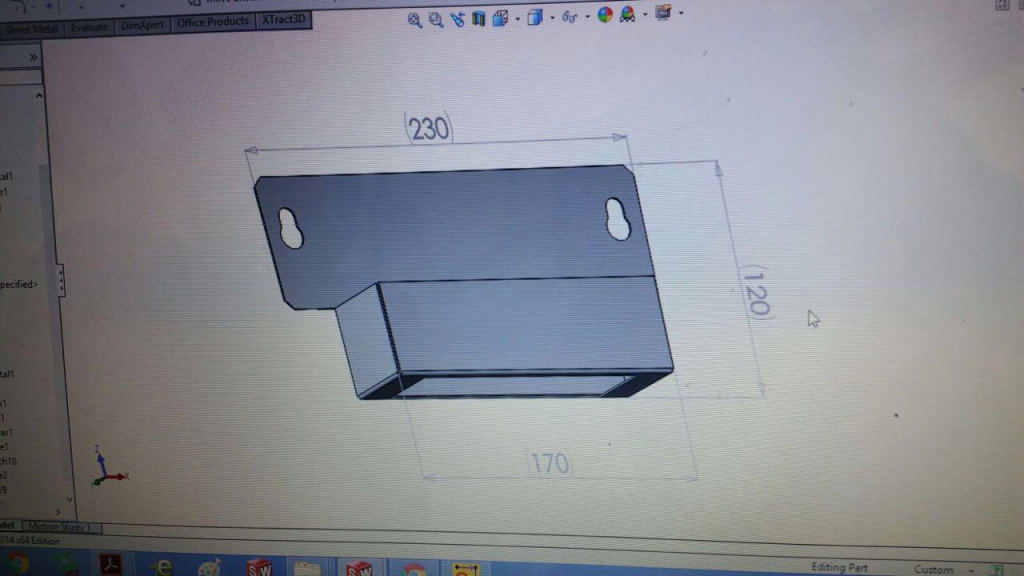Toggle Hide/Show Items glasses icon
The image size is (1024, 576).
point(568,17)
